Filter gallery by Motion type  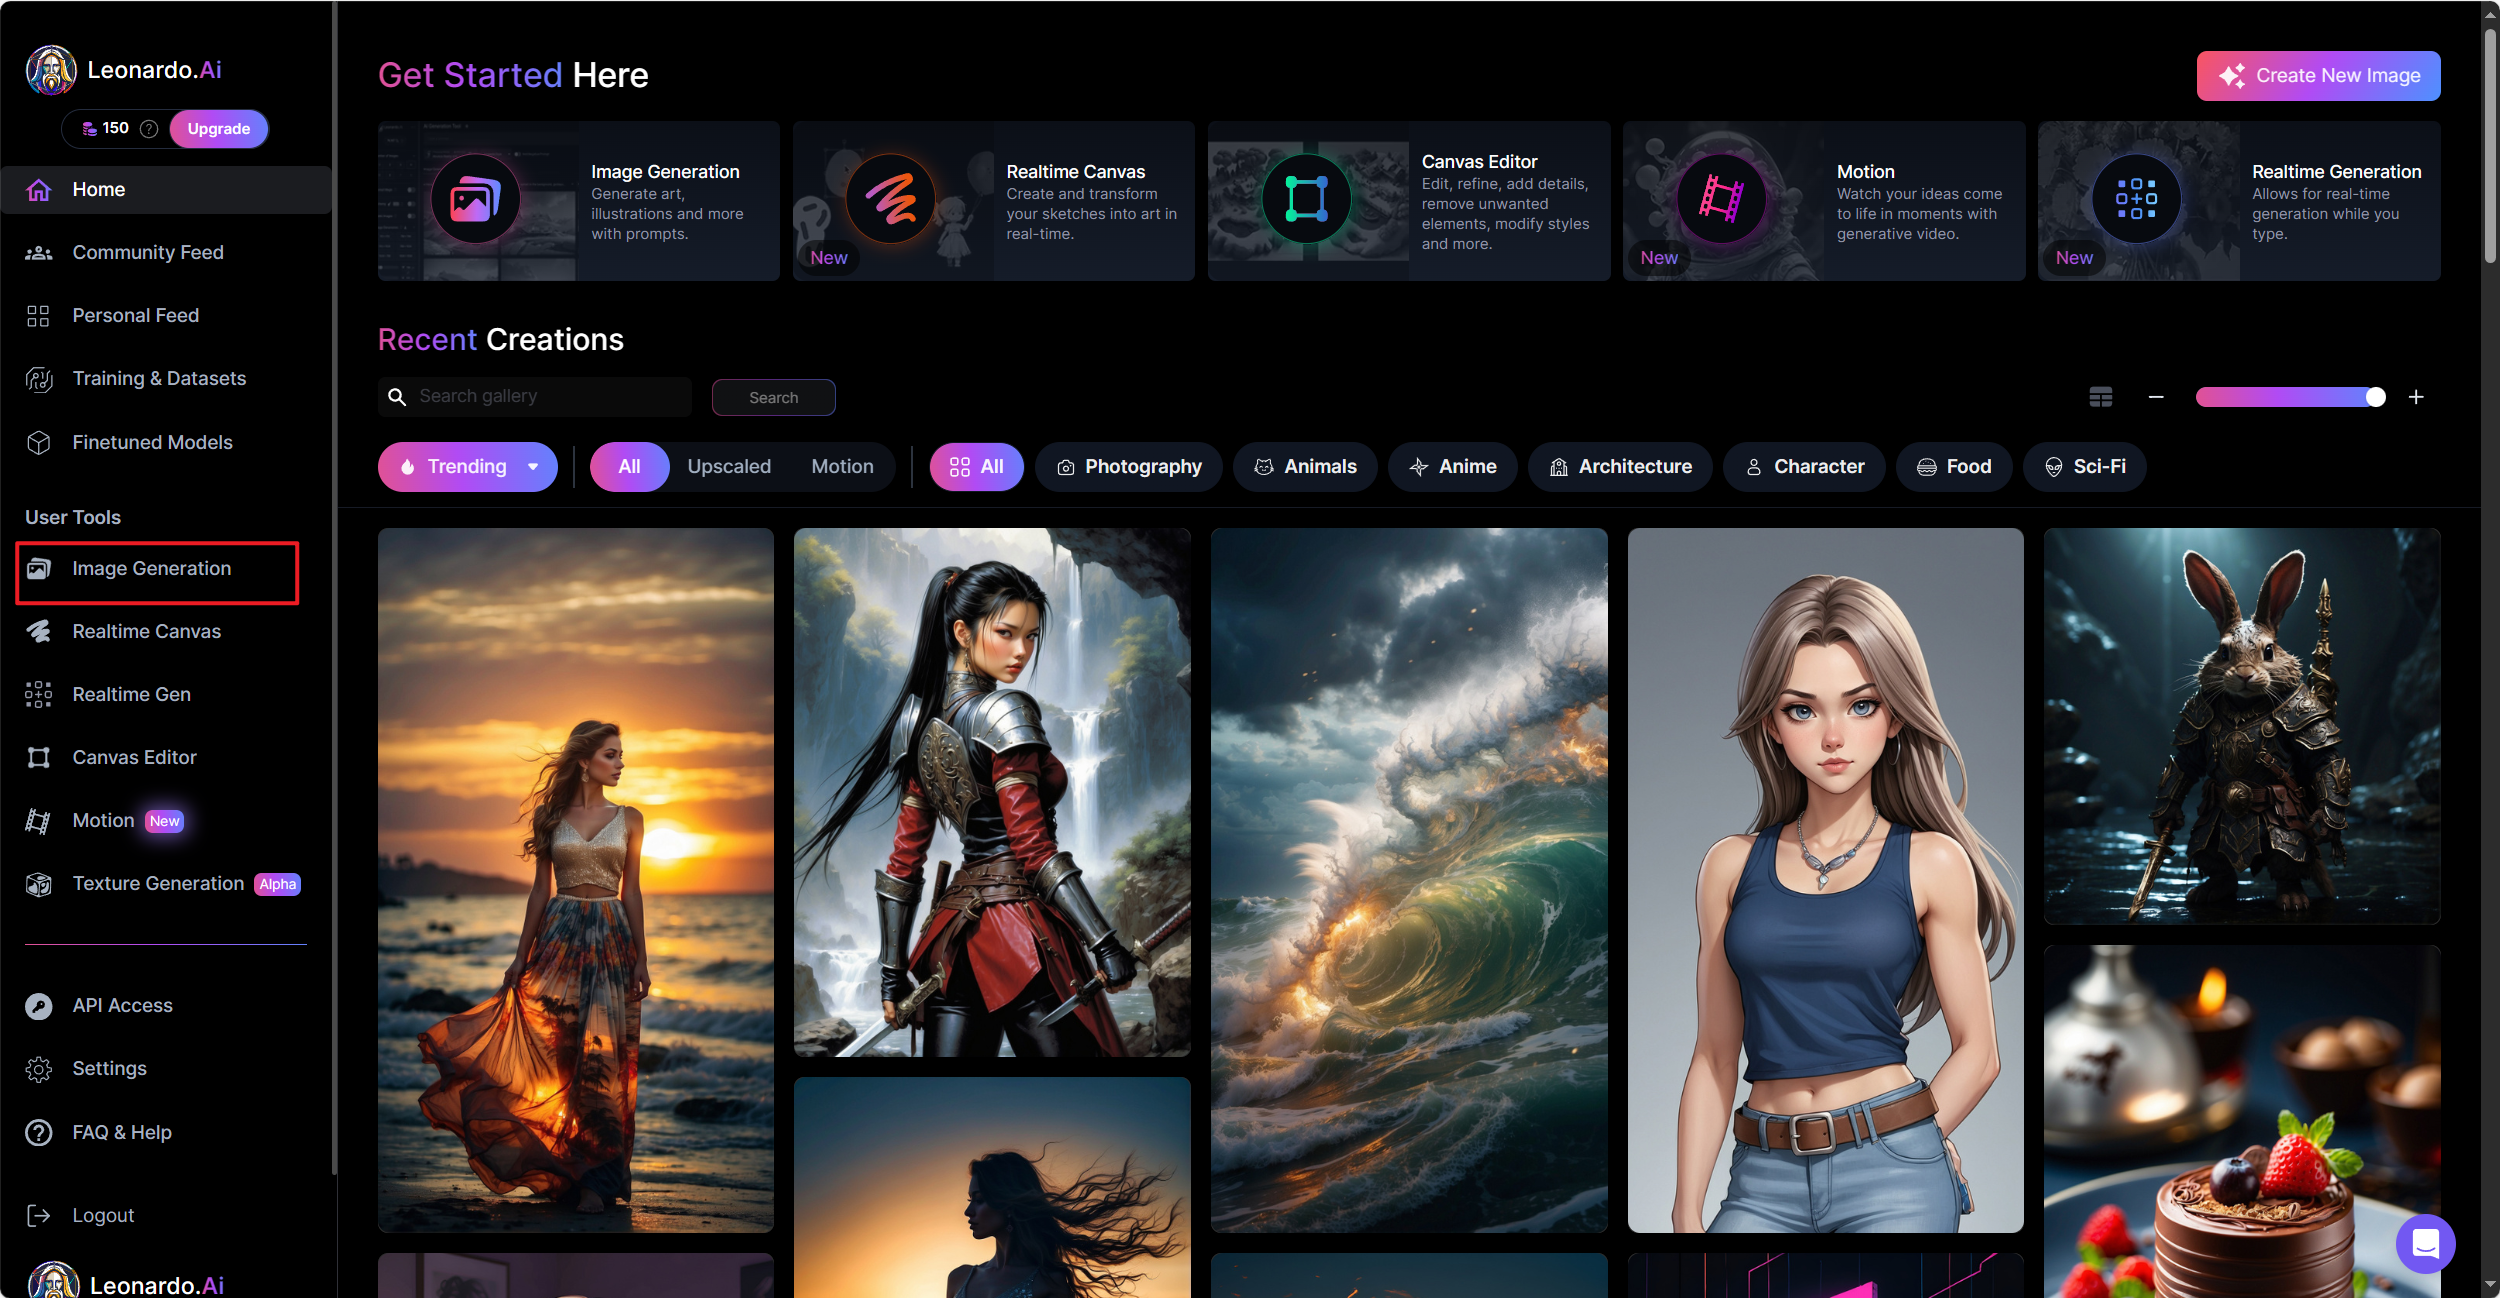842,467
